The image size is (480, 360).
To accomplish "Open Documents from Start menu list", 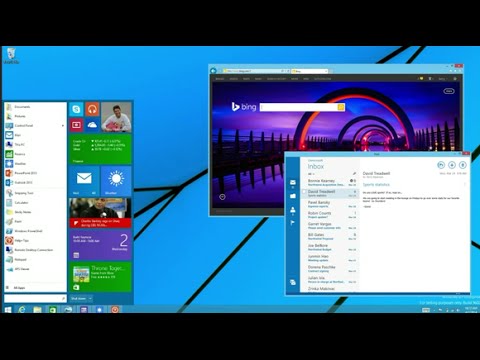I will point(35,107).
